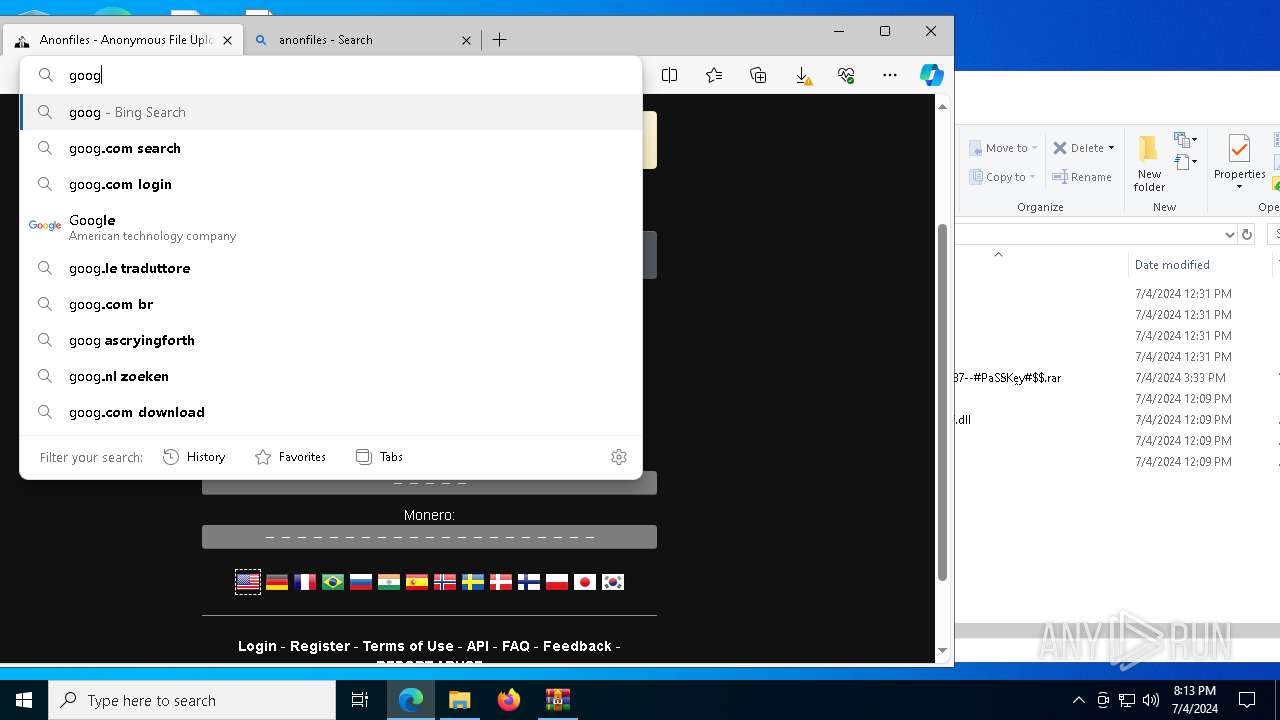Choose 'goog.com search' suggestion
1280x720 pixels.
pos(331,148)
